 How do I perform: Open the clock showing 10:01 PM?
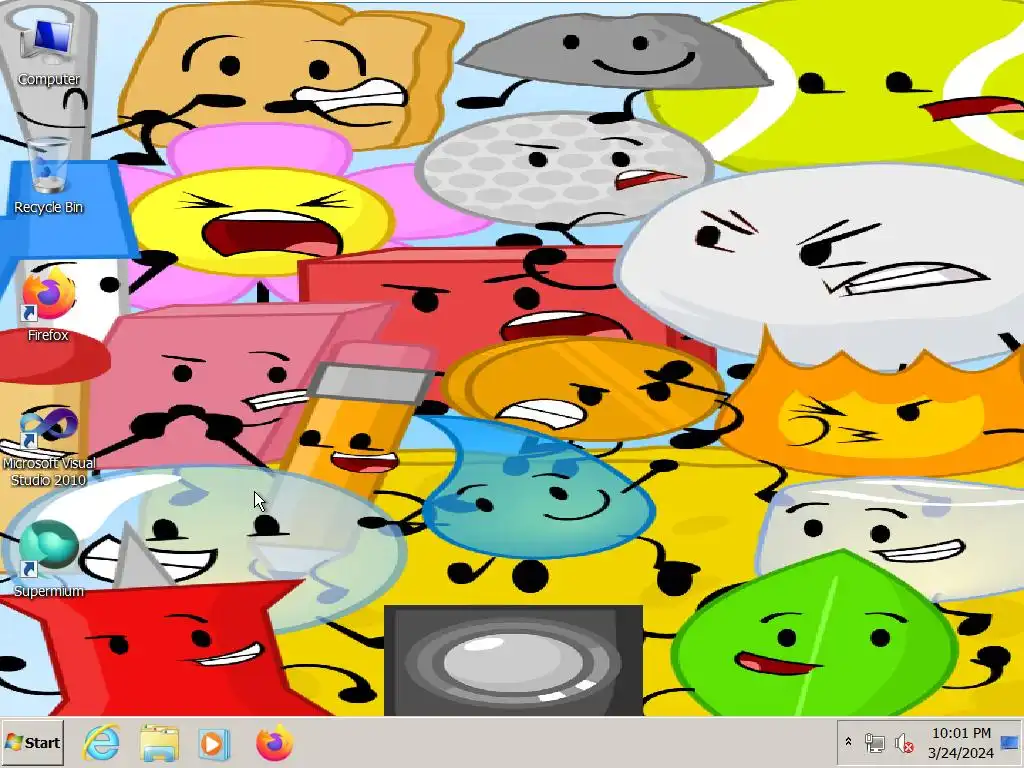pos(961,733)
